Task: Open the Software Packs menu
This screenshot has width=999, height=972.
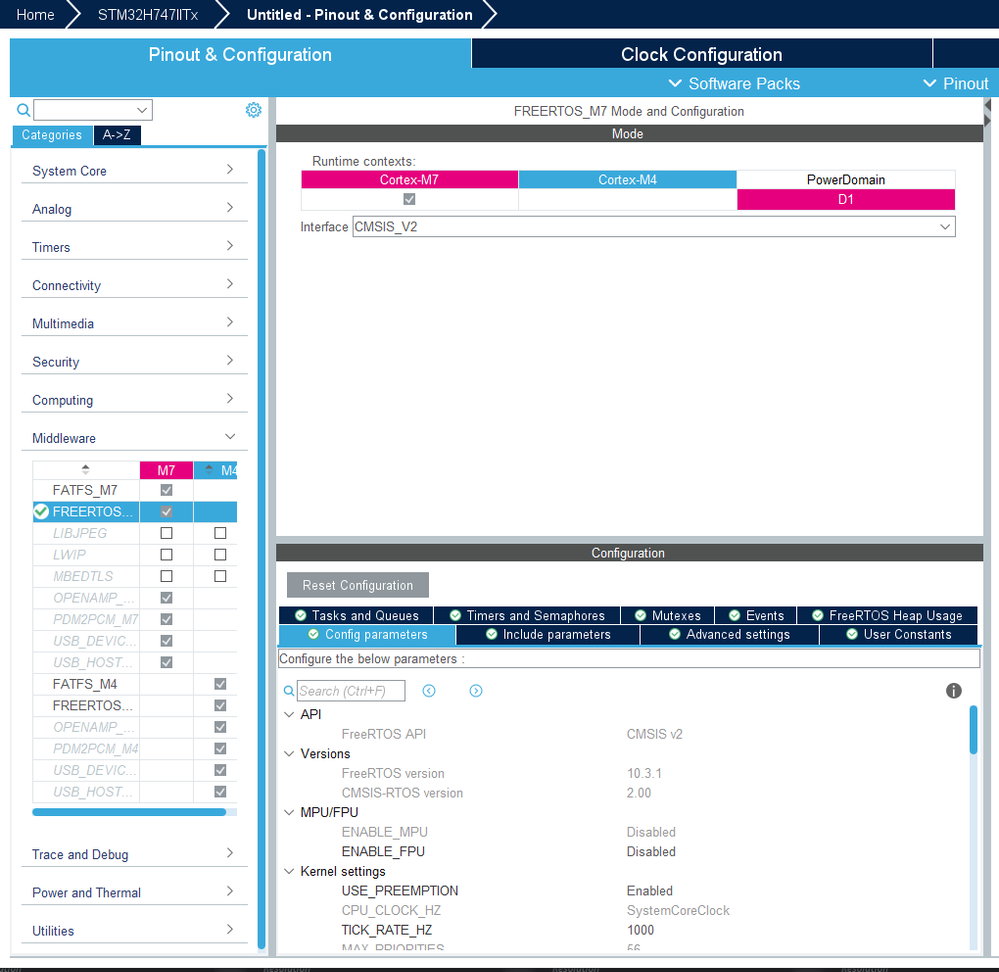Action: (x=734, y=83)
